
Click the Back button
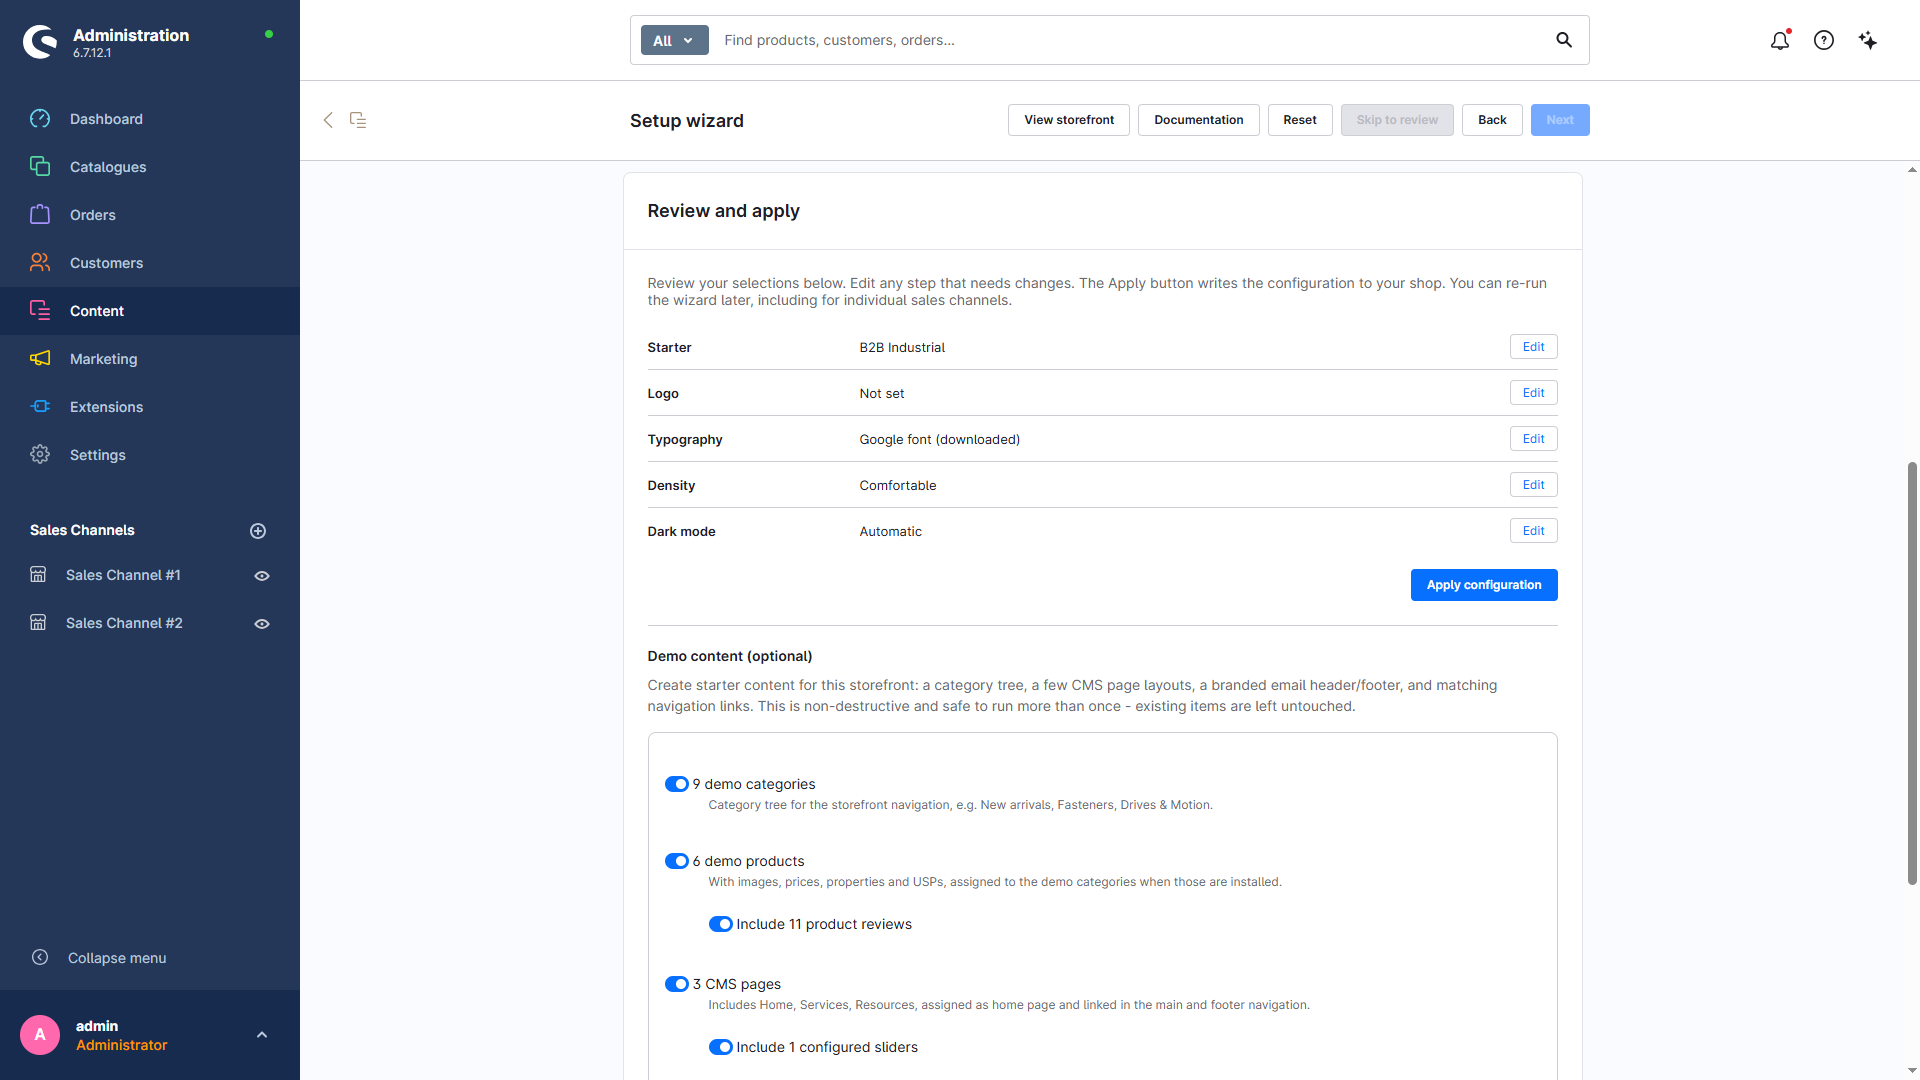(1492, 120)
